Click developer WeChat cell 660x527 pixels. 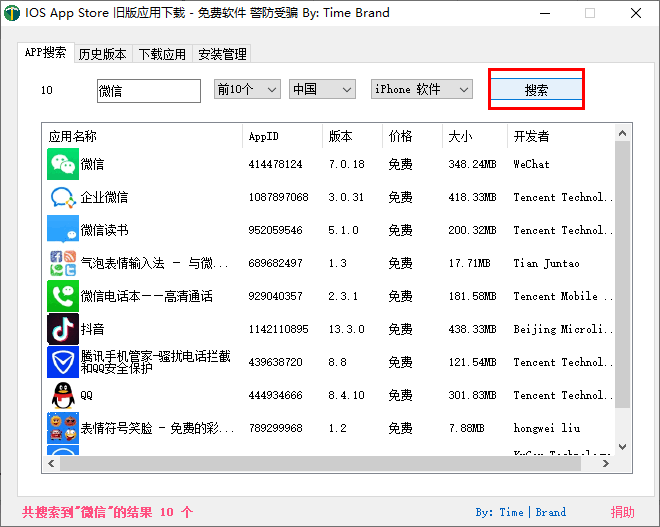[x=531, y=164]
